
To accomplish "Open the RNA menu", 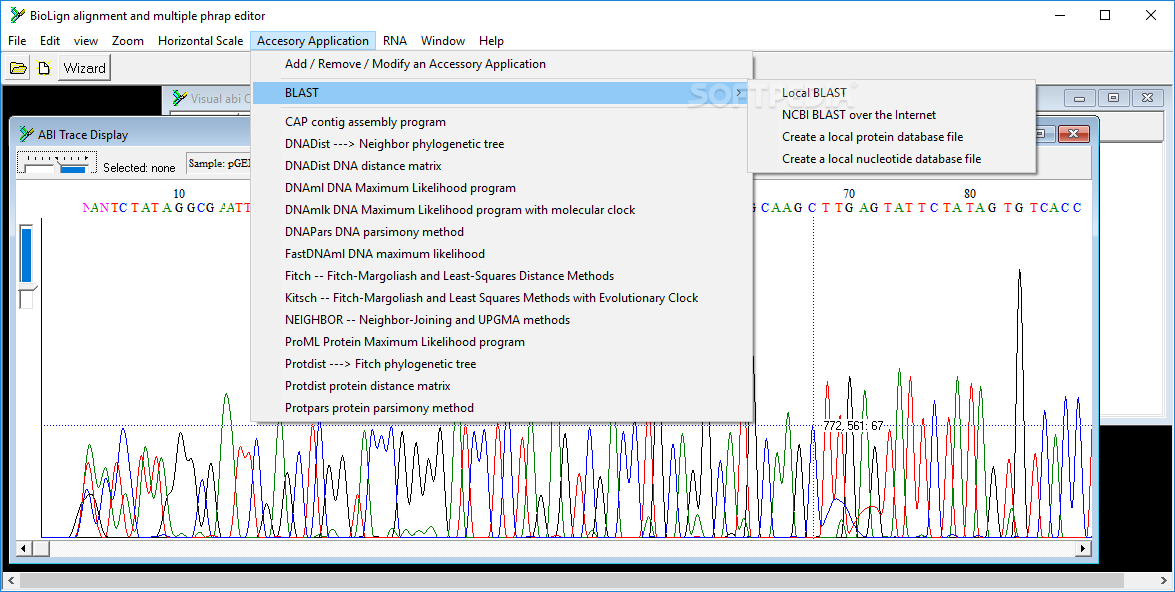I will coord(395,40).
